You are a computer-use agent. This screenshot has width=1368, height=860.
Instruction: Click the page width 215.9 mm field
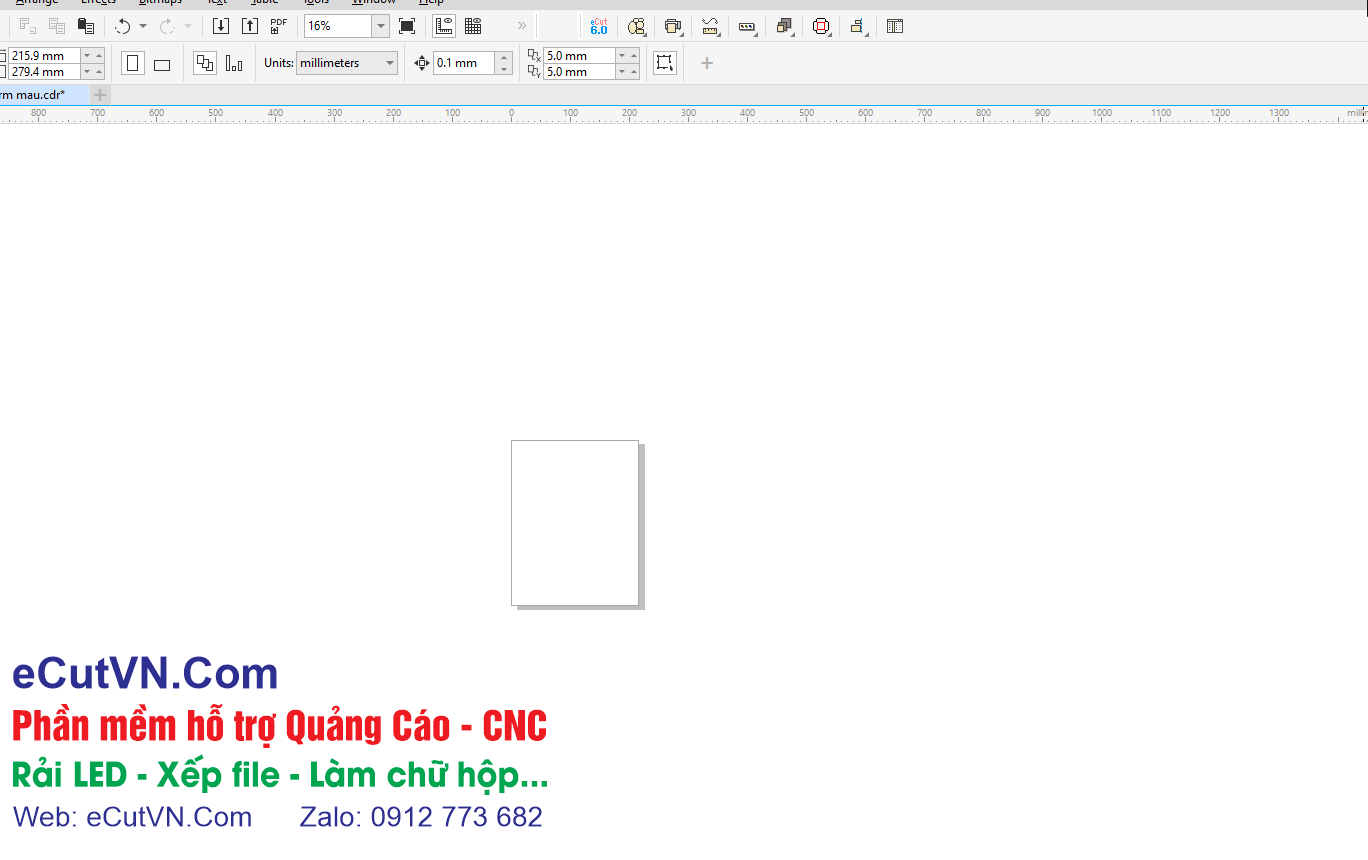coord(44,56)
